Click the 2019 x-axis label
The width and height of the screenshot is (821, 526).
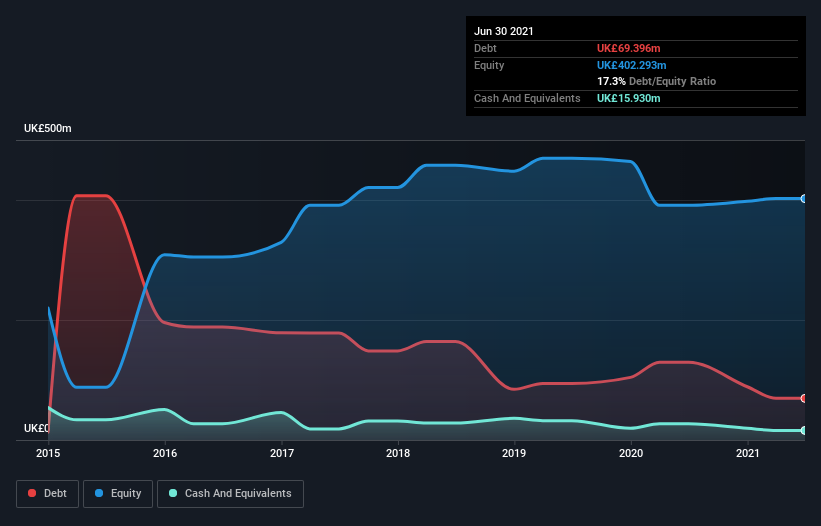click(514, 453)
